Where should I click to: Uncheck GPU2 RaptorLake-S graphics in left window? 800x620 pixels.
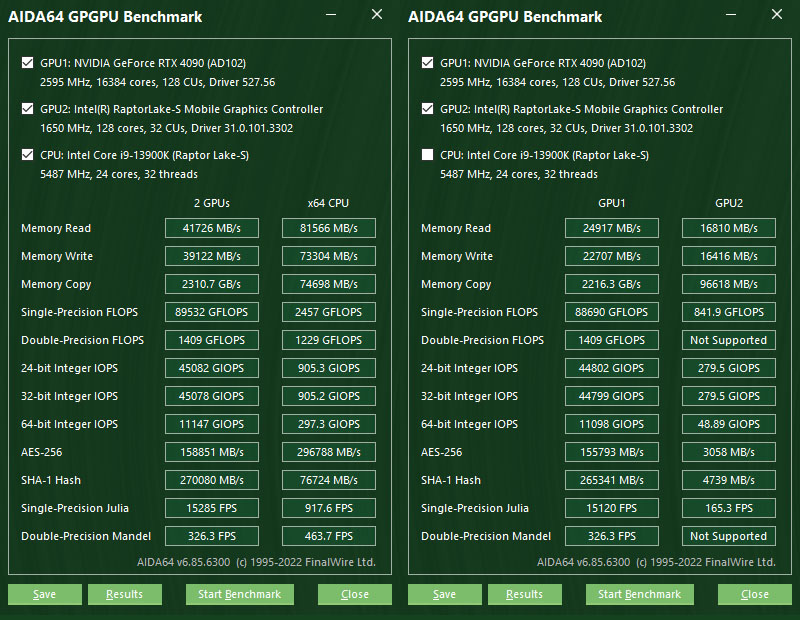28,109
